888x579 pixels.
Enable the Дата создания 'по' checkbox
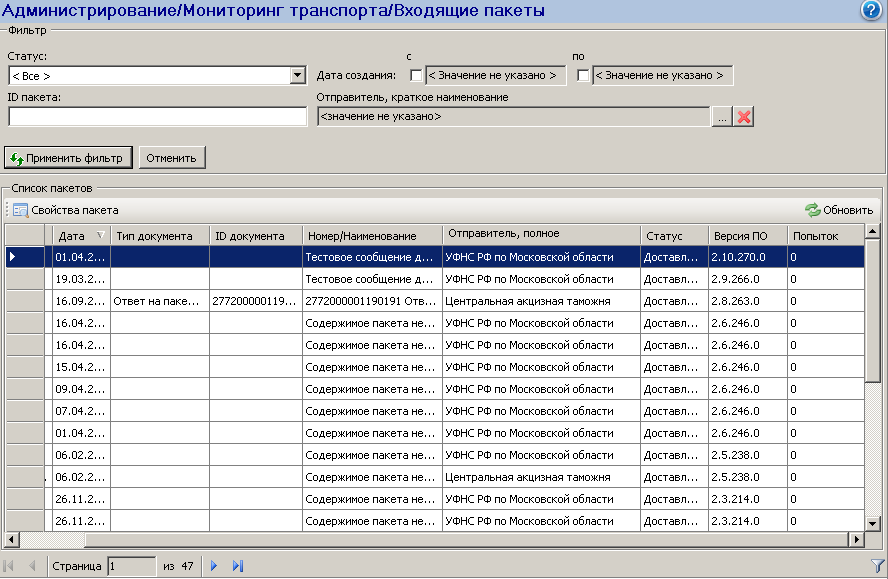pos(582,75)
